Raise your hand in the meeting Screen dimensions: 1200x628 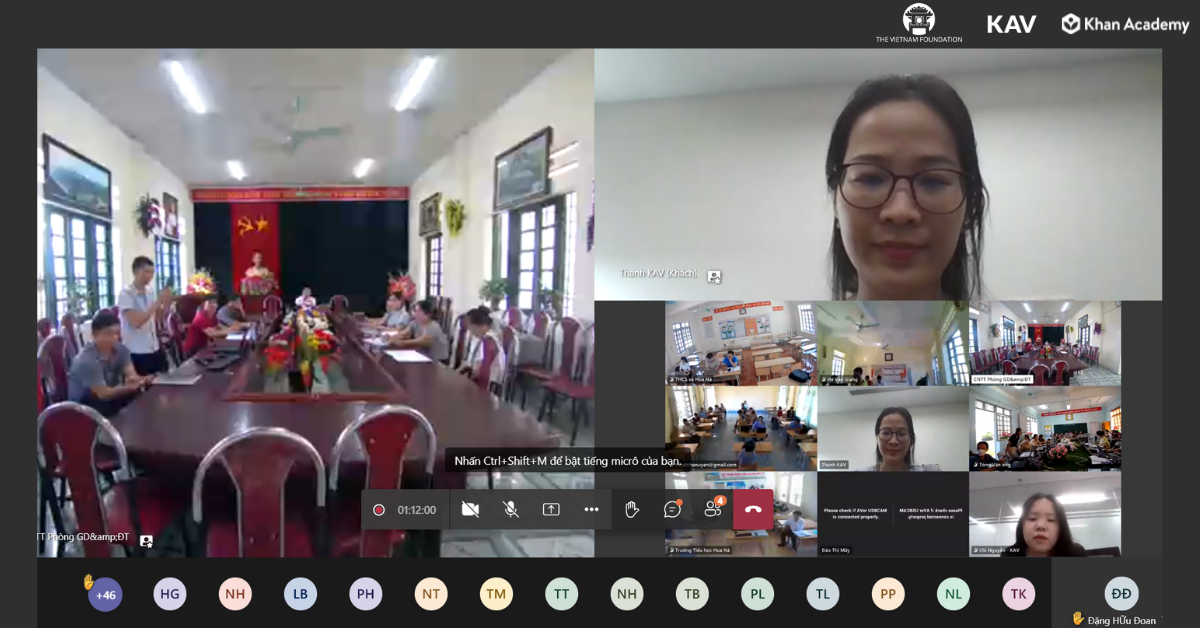tap(632, 510)
